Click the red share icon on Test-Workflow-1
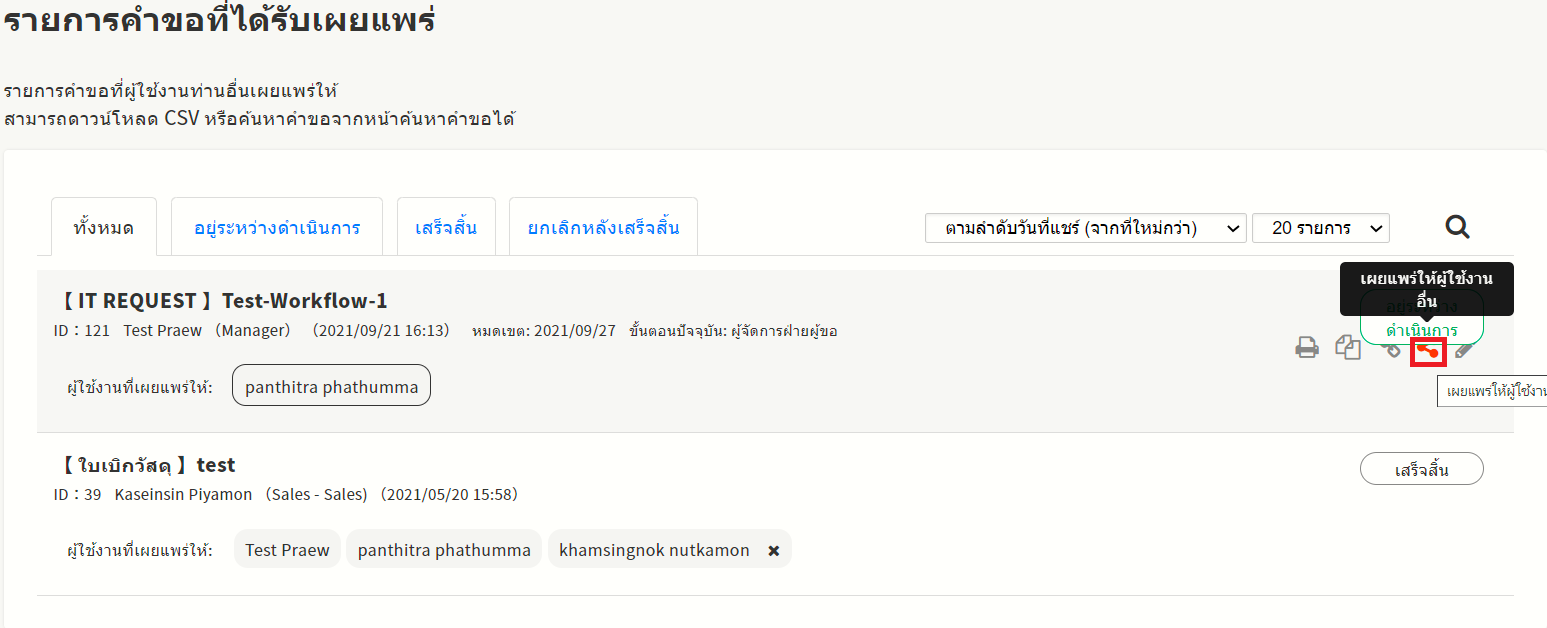1547x628 pixels. pyautogui.click(x=1428, y=352)
